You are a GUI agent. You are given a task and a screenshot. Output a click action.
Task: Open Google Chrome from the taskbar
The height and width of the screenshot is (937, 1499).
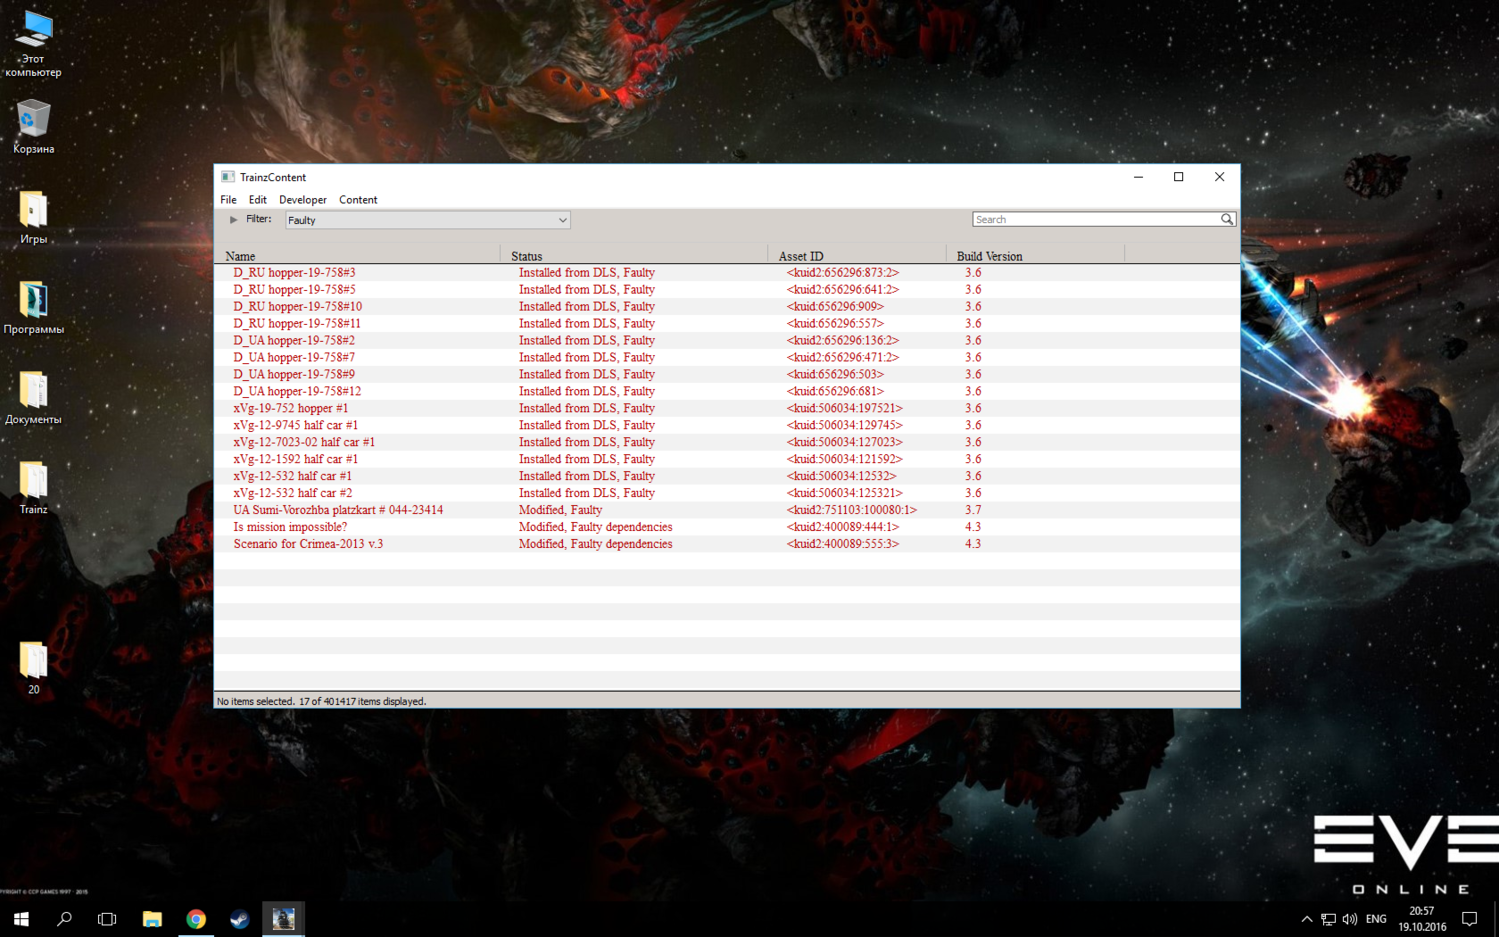coord(196,919)
